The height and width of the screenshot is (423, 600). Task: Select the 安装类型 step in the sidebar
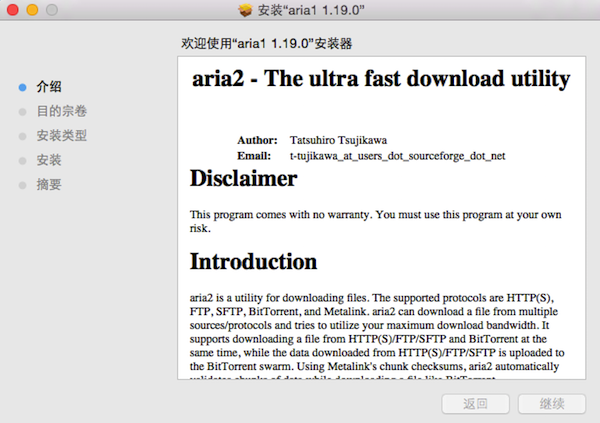pos(62,136)
